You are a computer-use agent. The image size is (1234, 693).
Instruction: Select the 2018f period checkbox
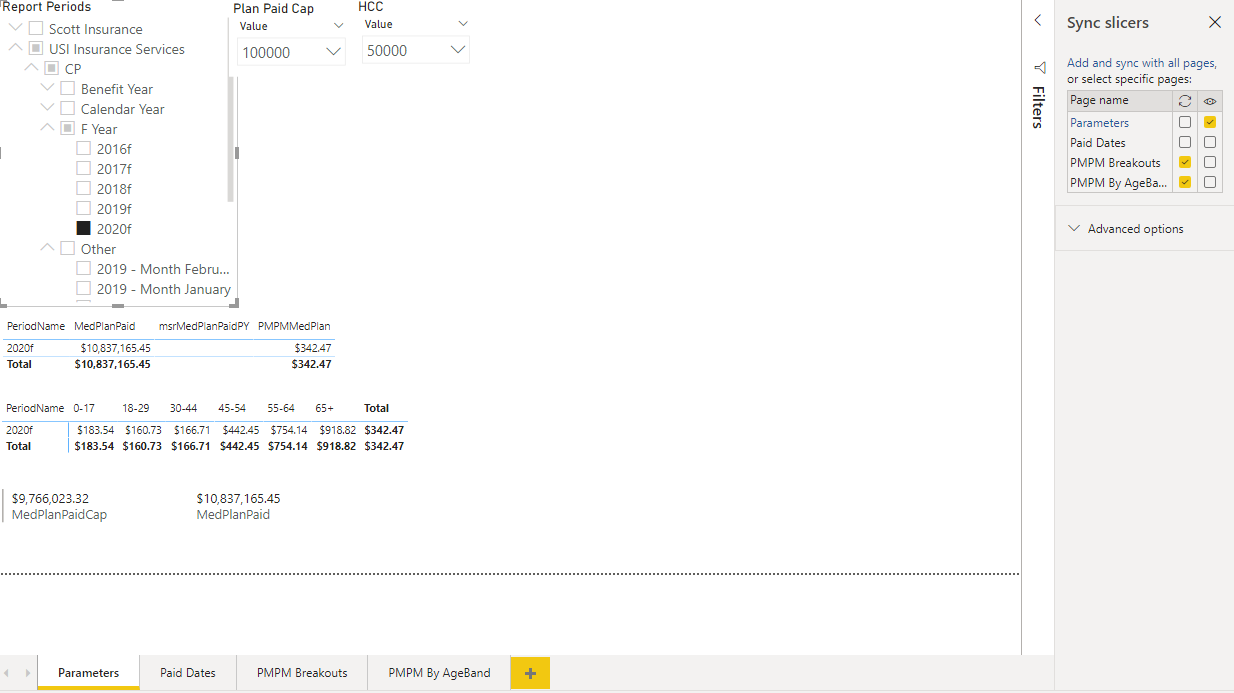click(x=84, y=188)
